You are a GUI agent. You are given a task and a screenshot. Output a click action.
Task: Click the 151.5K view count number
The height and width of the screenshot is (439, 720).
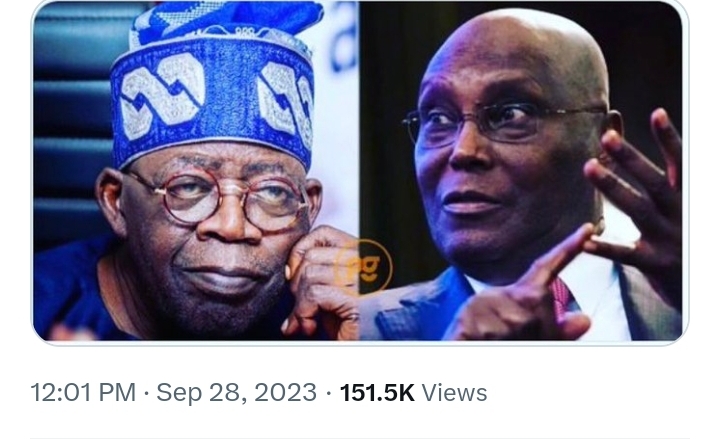click(x=377, y=393)
